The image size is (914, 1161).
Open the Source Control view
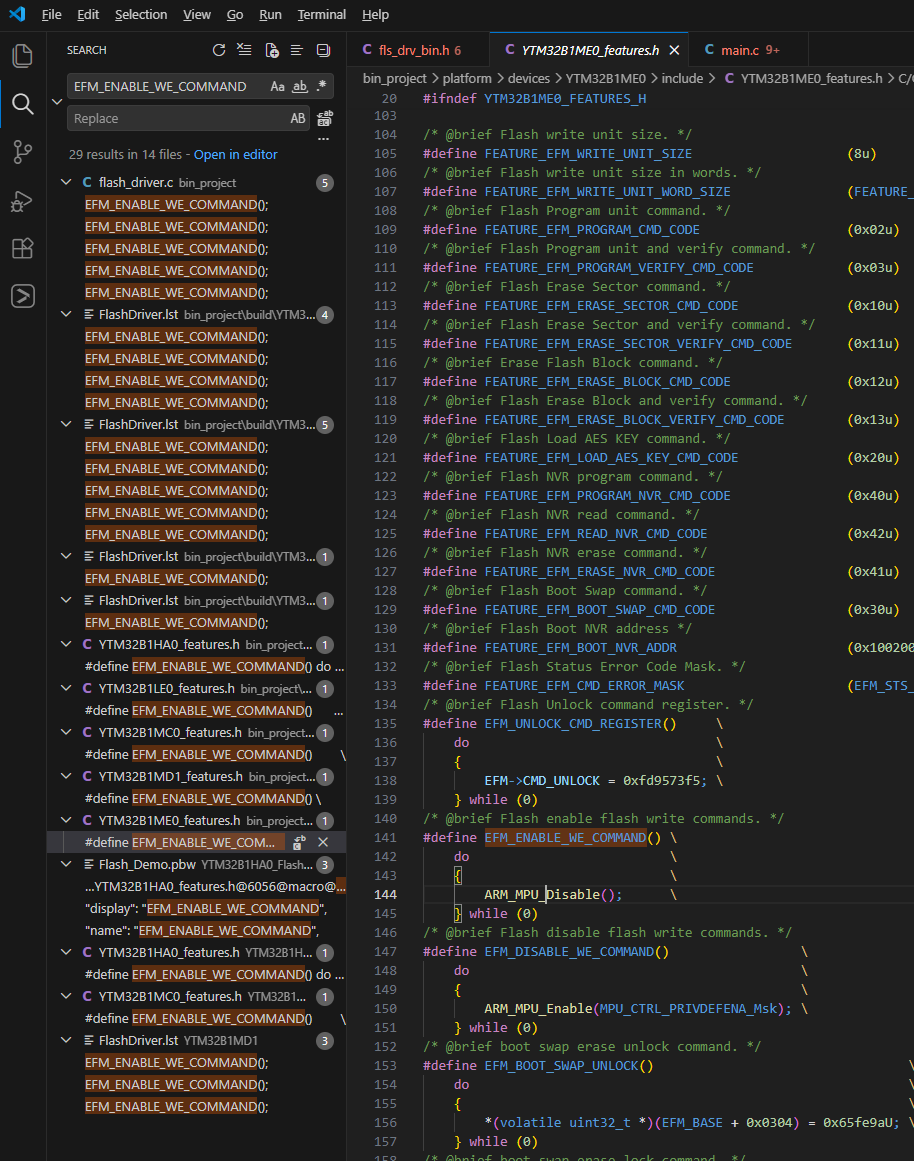click(x=22, y=152)
